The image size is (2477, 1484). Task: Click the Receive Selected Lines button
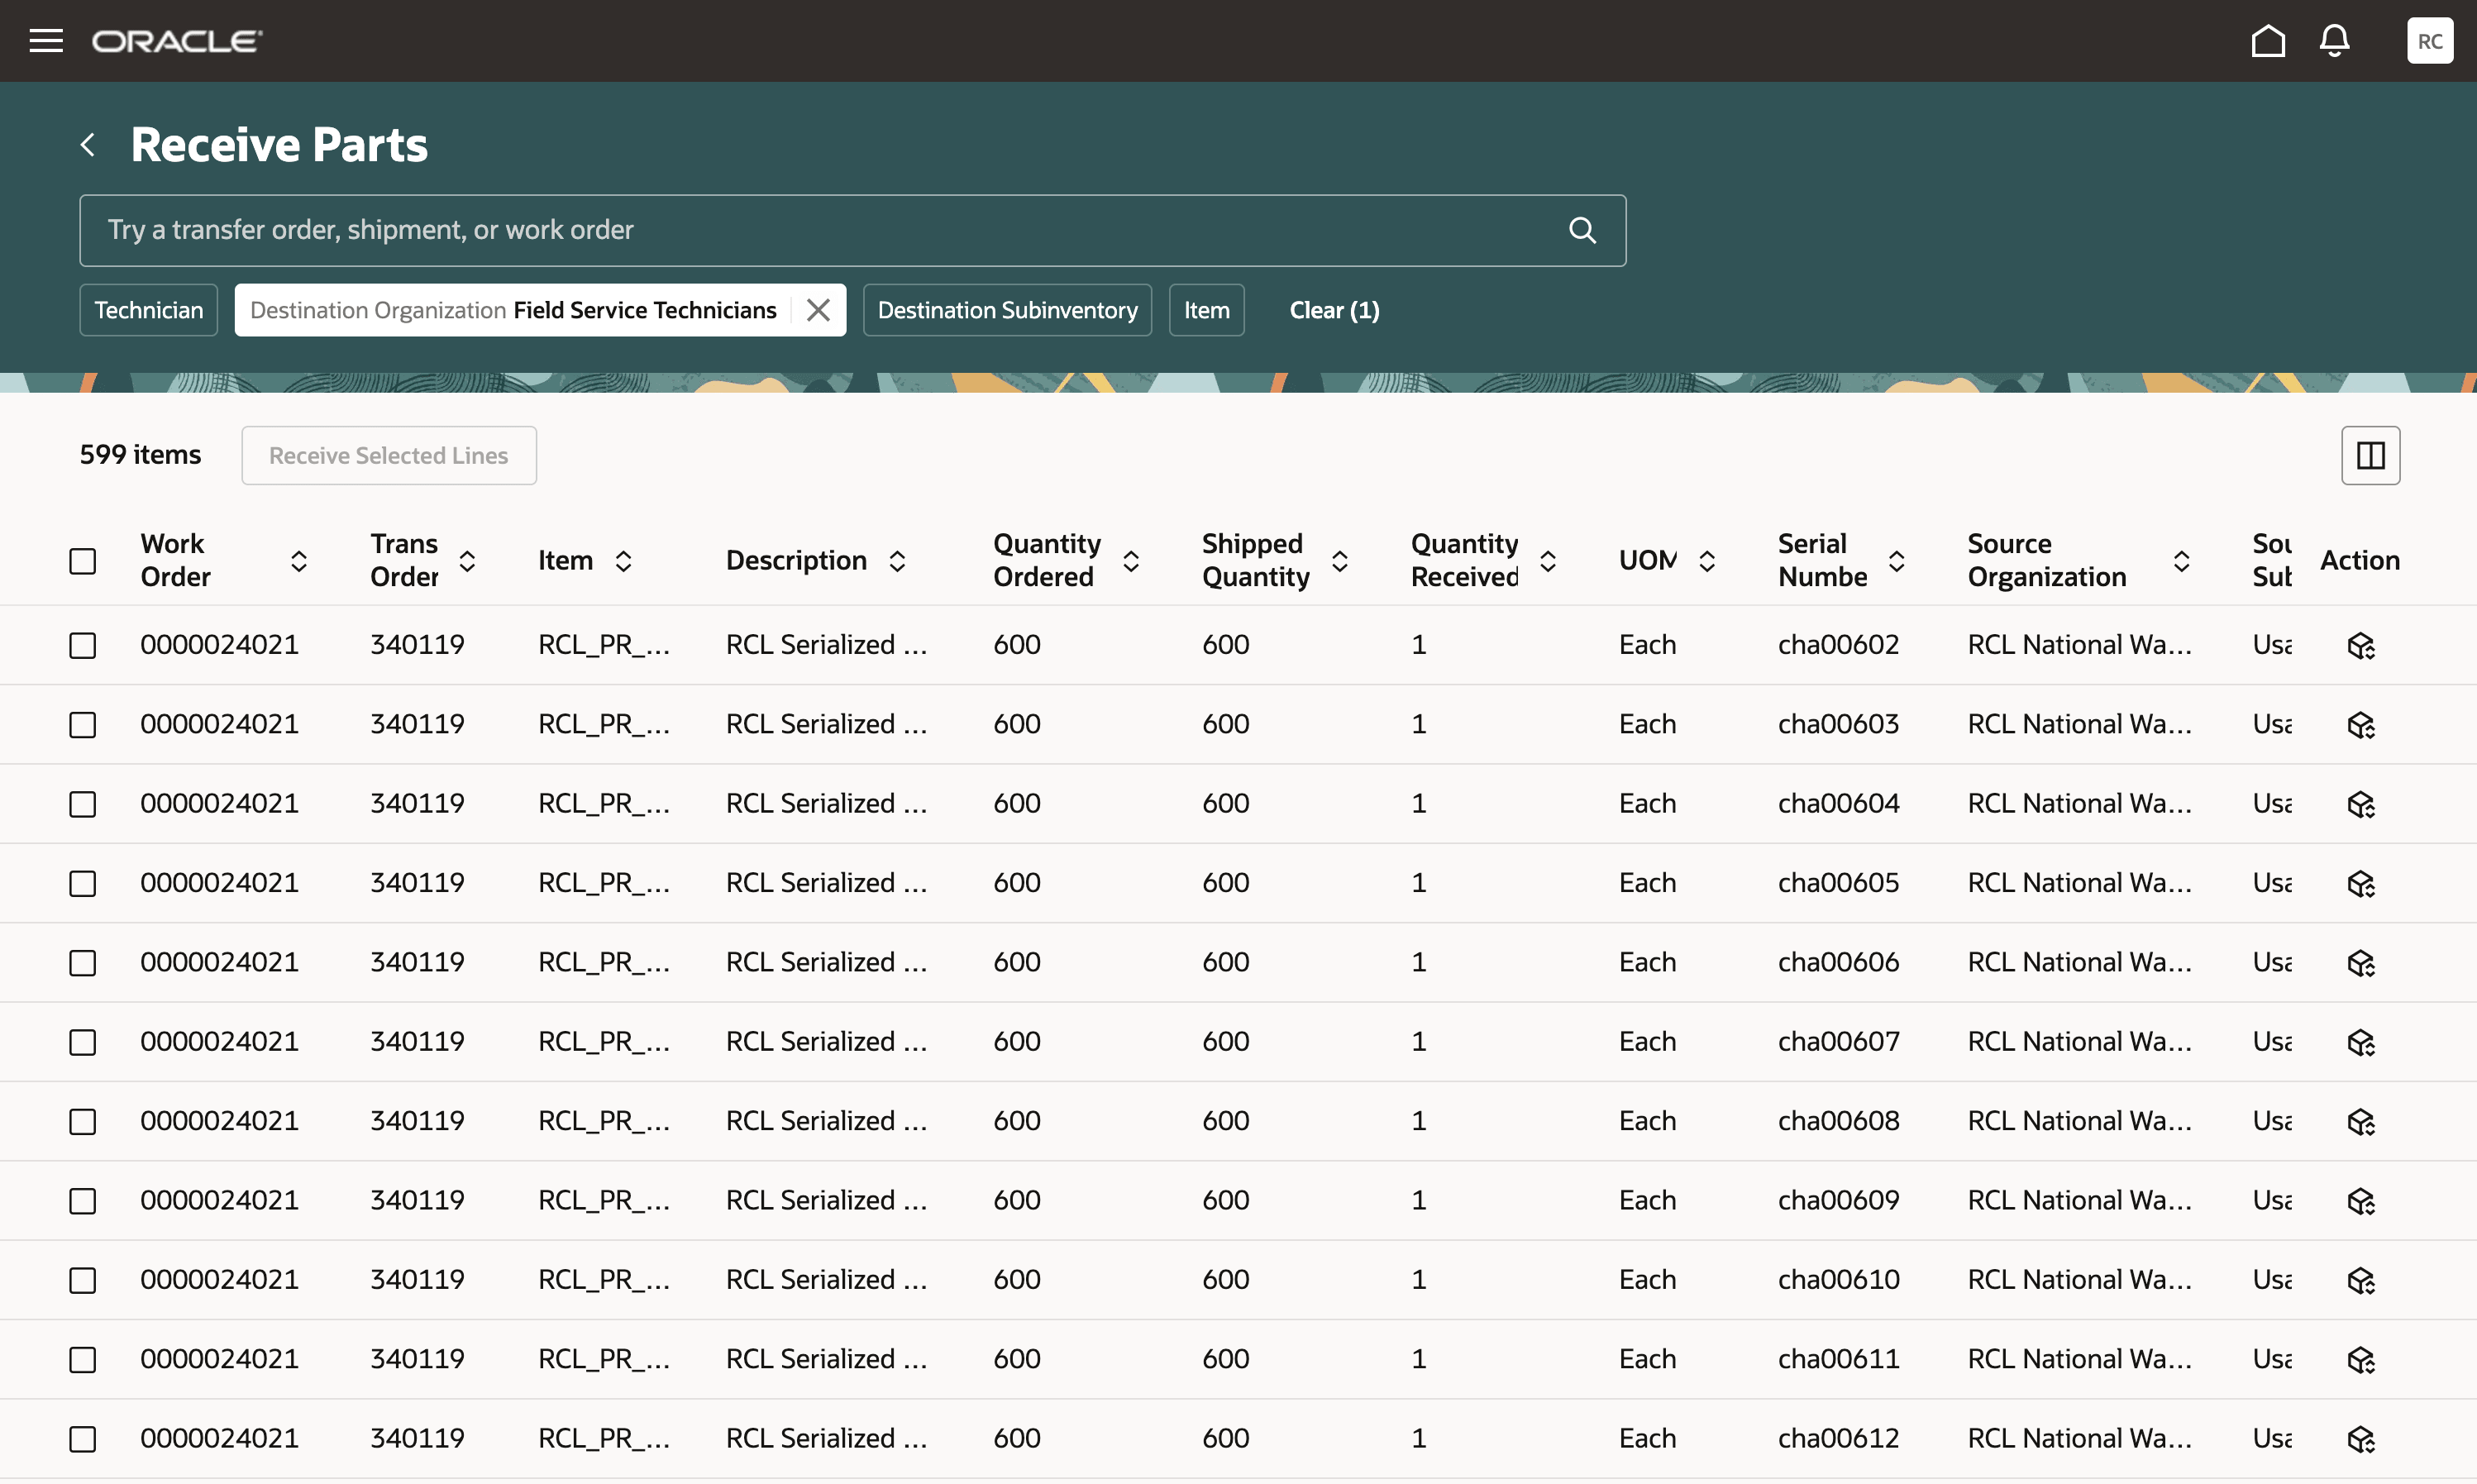point(389,456)
